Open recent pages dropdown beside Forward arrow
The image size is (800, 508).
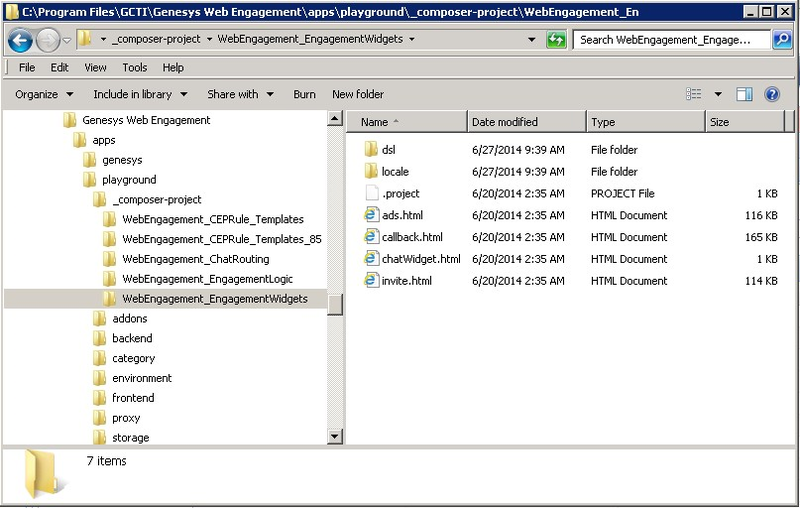click(67, 40)
